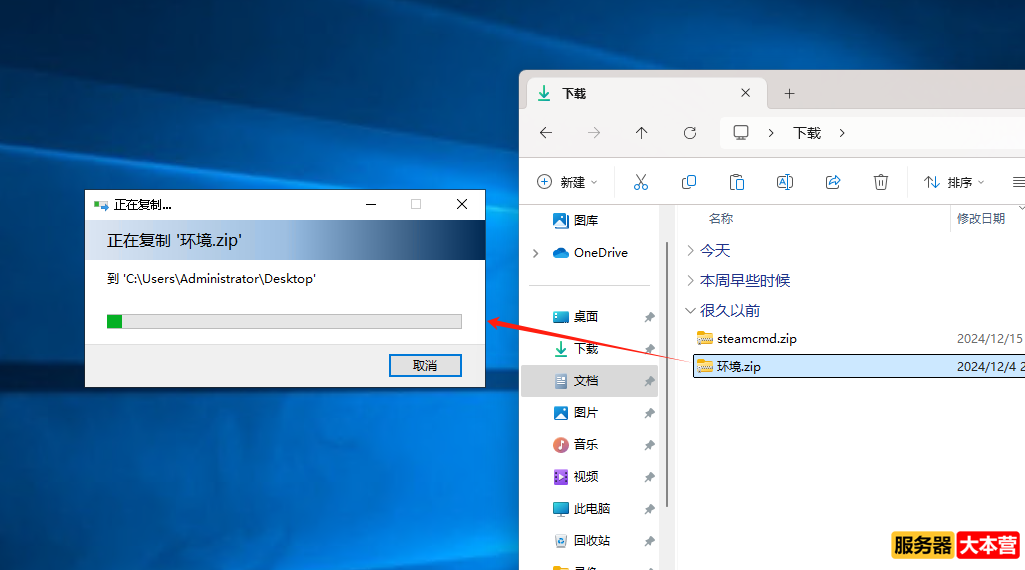
Task: Select the 环境.zip file
Action: point(859,366)
